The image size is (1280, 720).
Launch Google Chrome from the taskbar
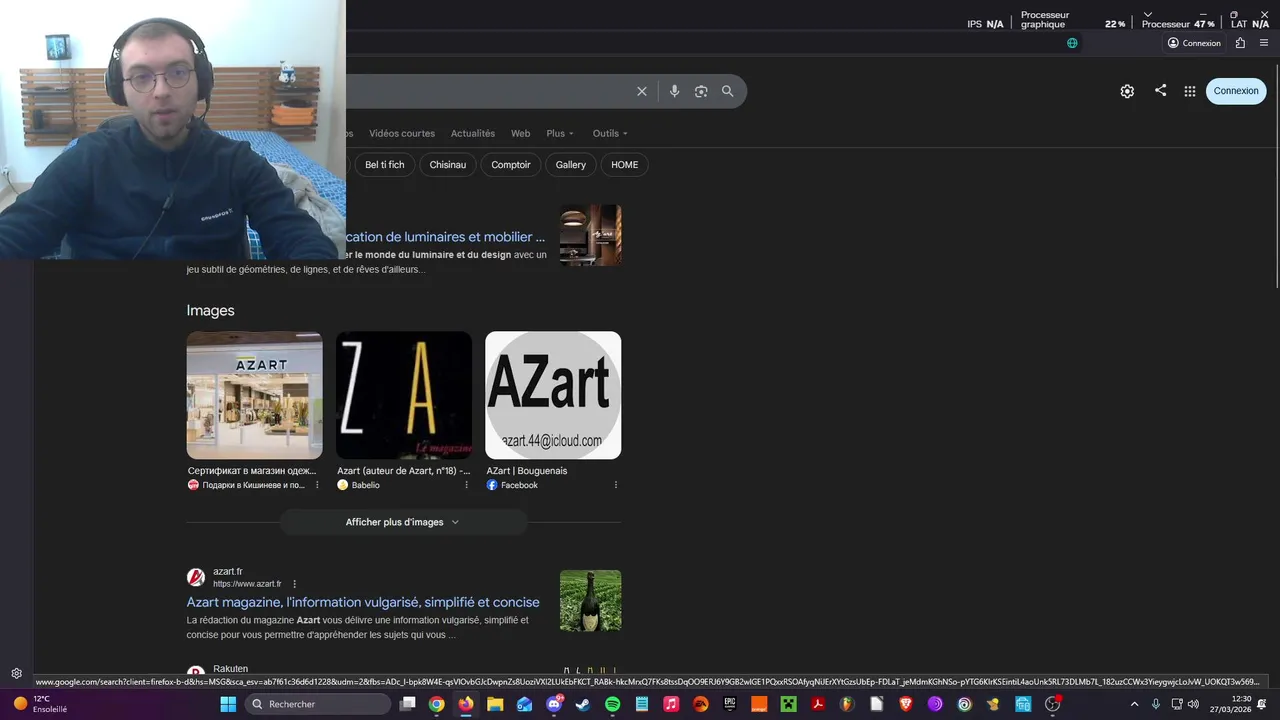pyautogui.click(x=437, y=704)
